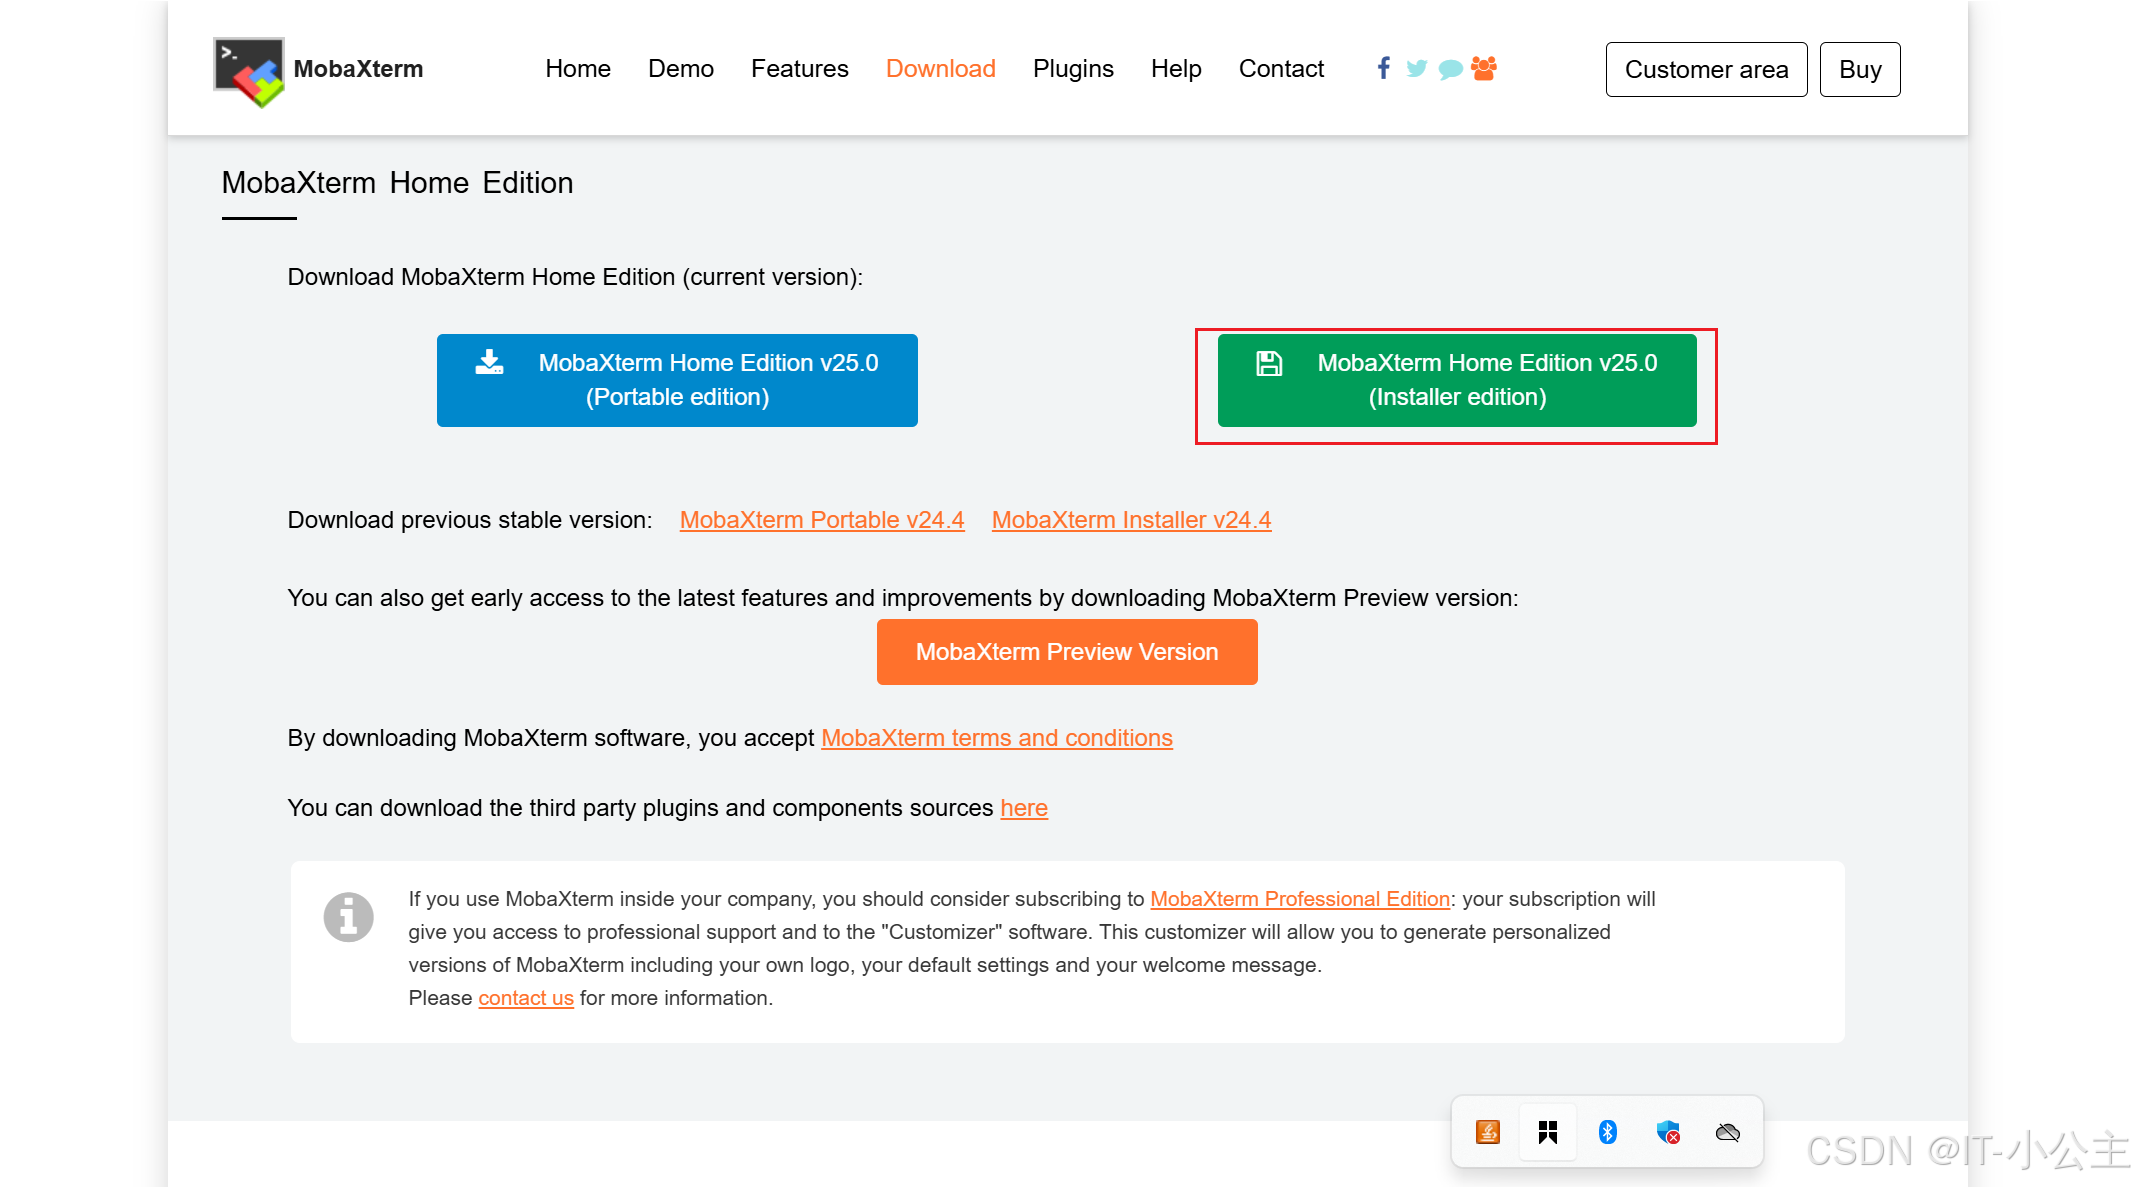Click the black bookmark-shaped tray icon
This screenshot has width=2135, height=1187.
click(1547, 1131)
